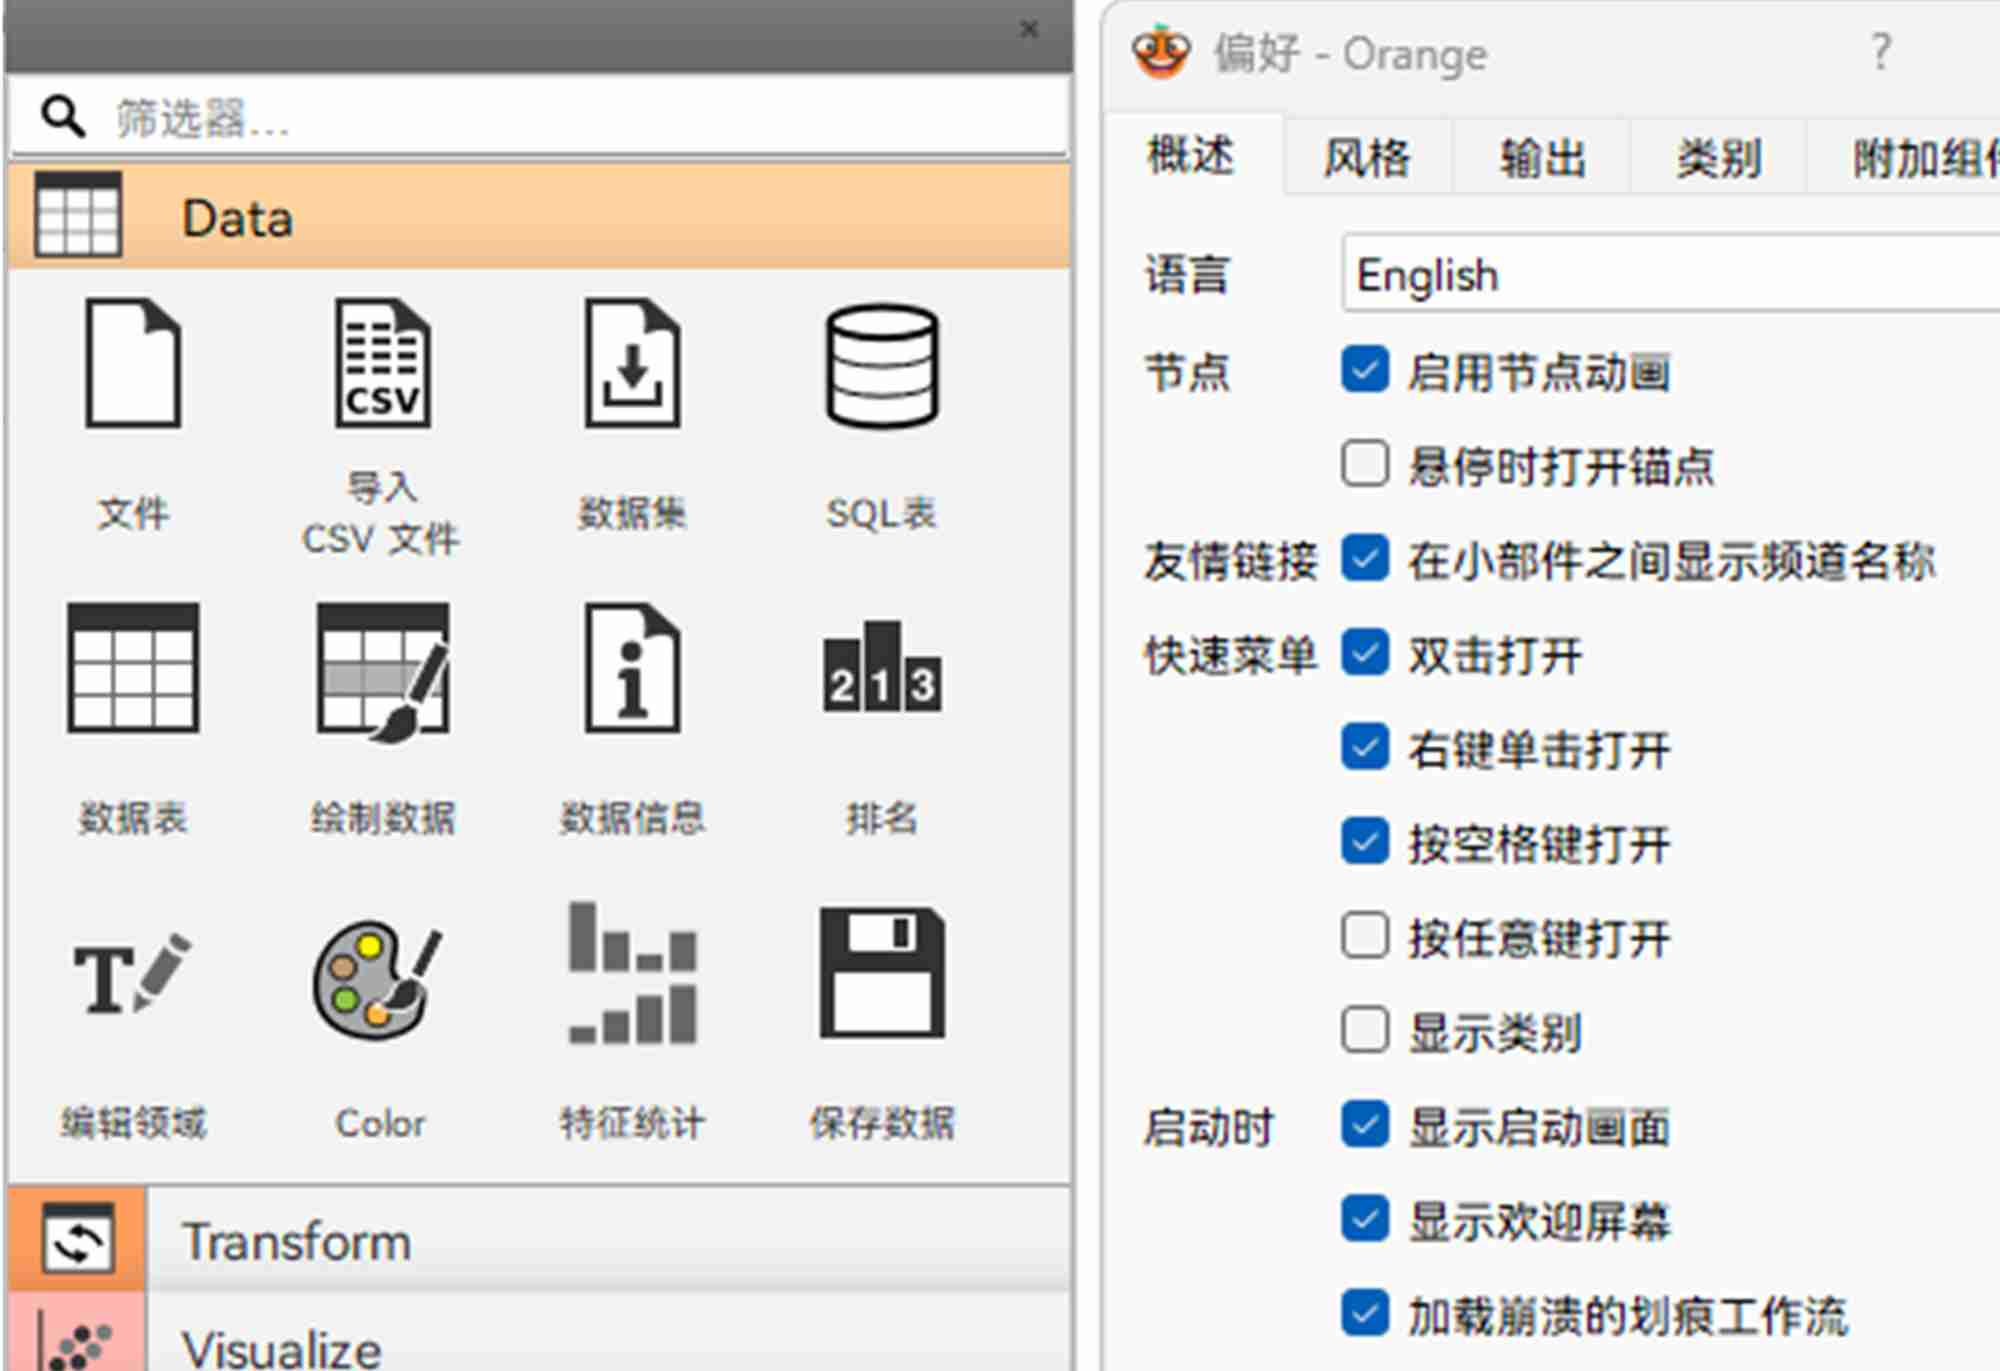This screenshot has width=2000, height=1371.
Task: Switch to the 风格 tab
Action: click(x=1366, y=158)
